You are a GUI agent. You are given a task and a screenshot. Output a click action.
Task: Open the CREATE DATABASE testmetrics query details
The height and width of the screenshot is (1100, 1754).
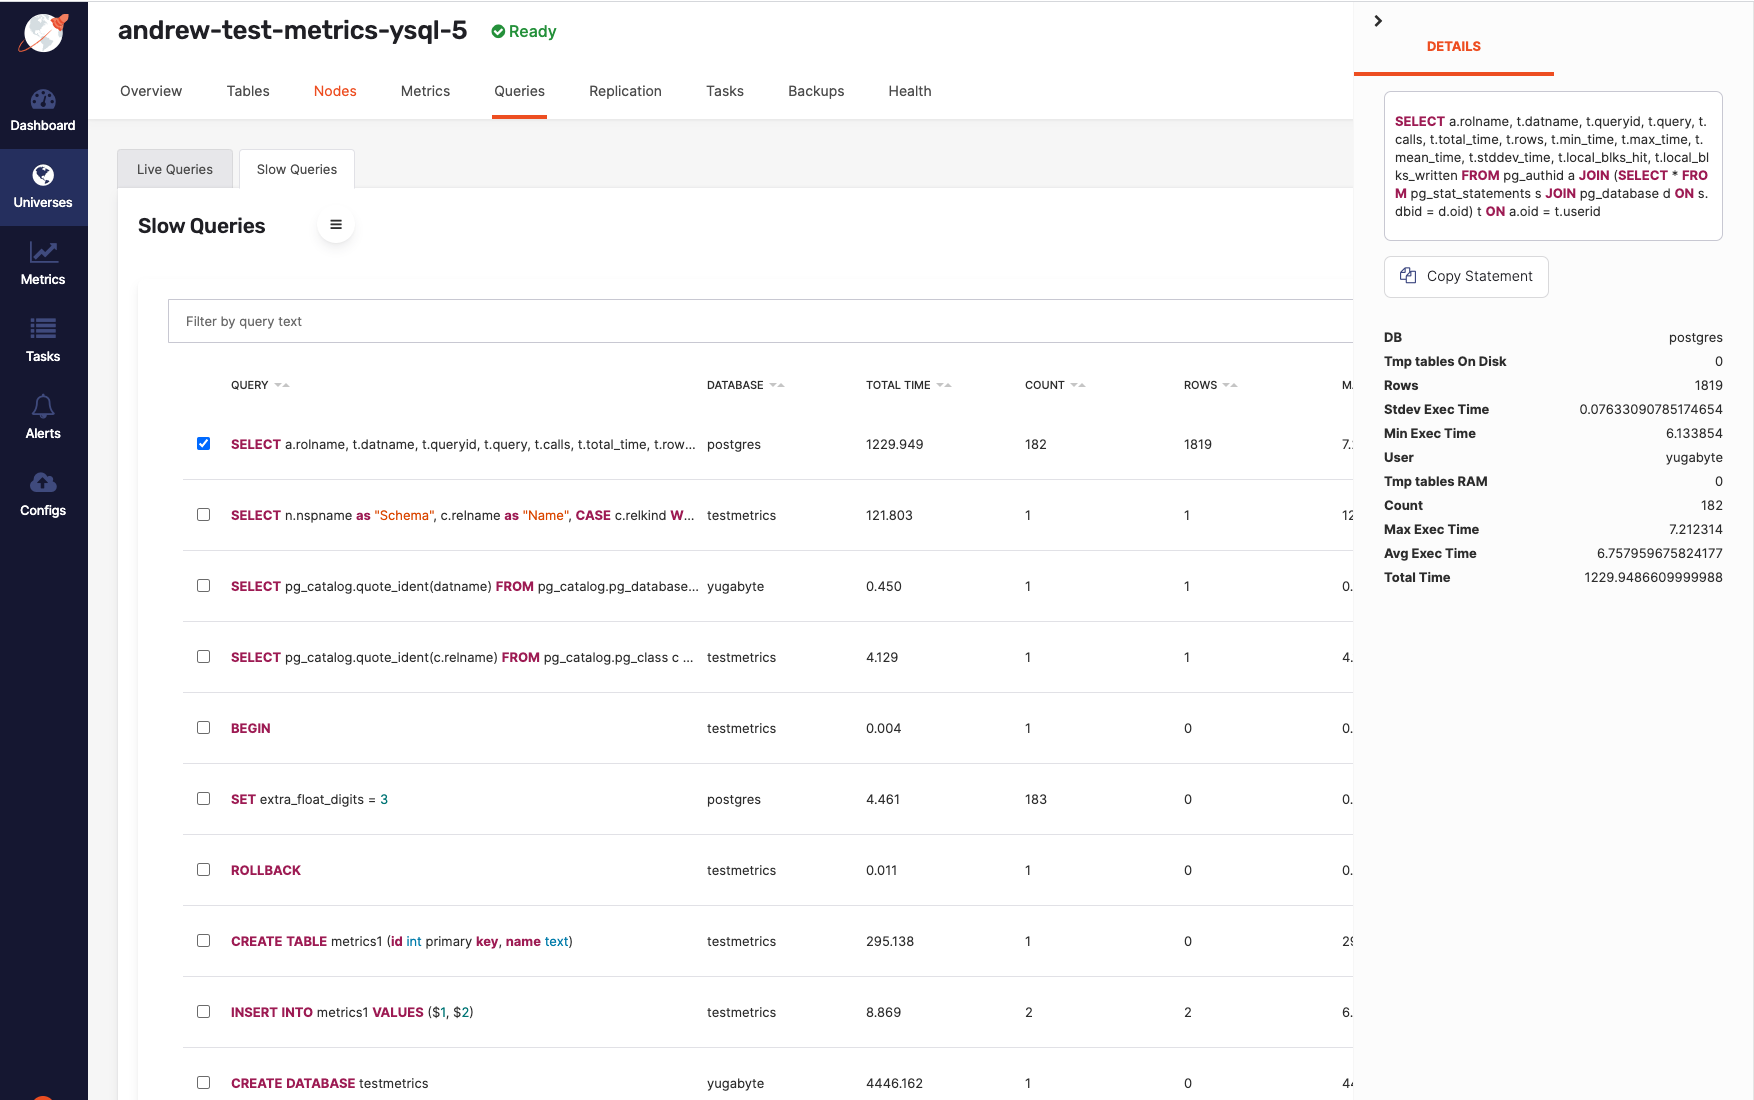pyautogui.click(x=330, y=1083)
